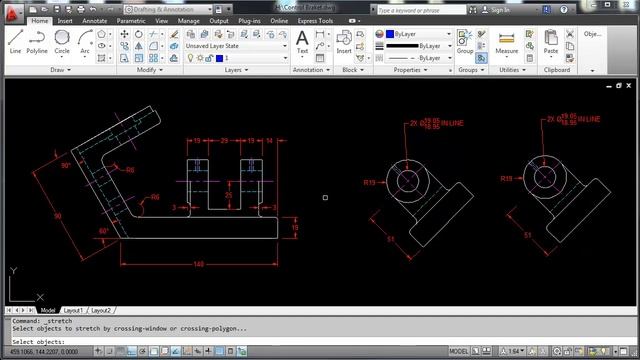This screenshot has width=640, height=360.
Task: Click the command line Select objects prompt
Action: 39,342
